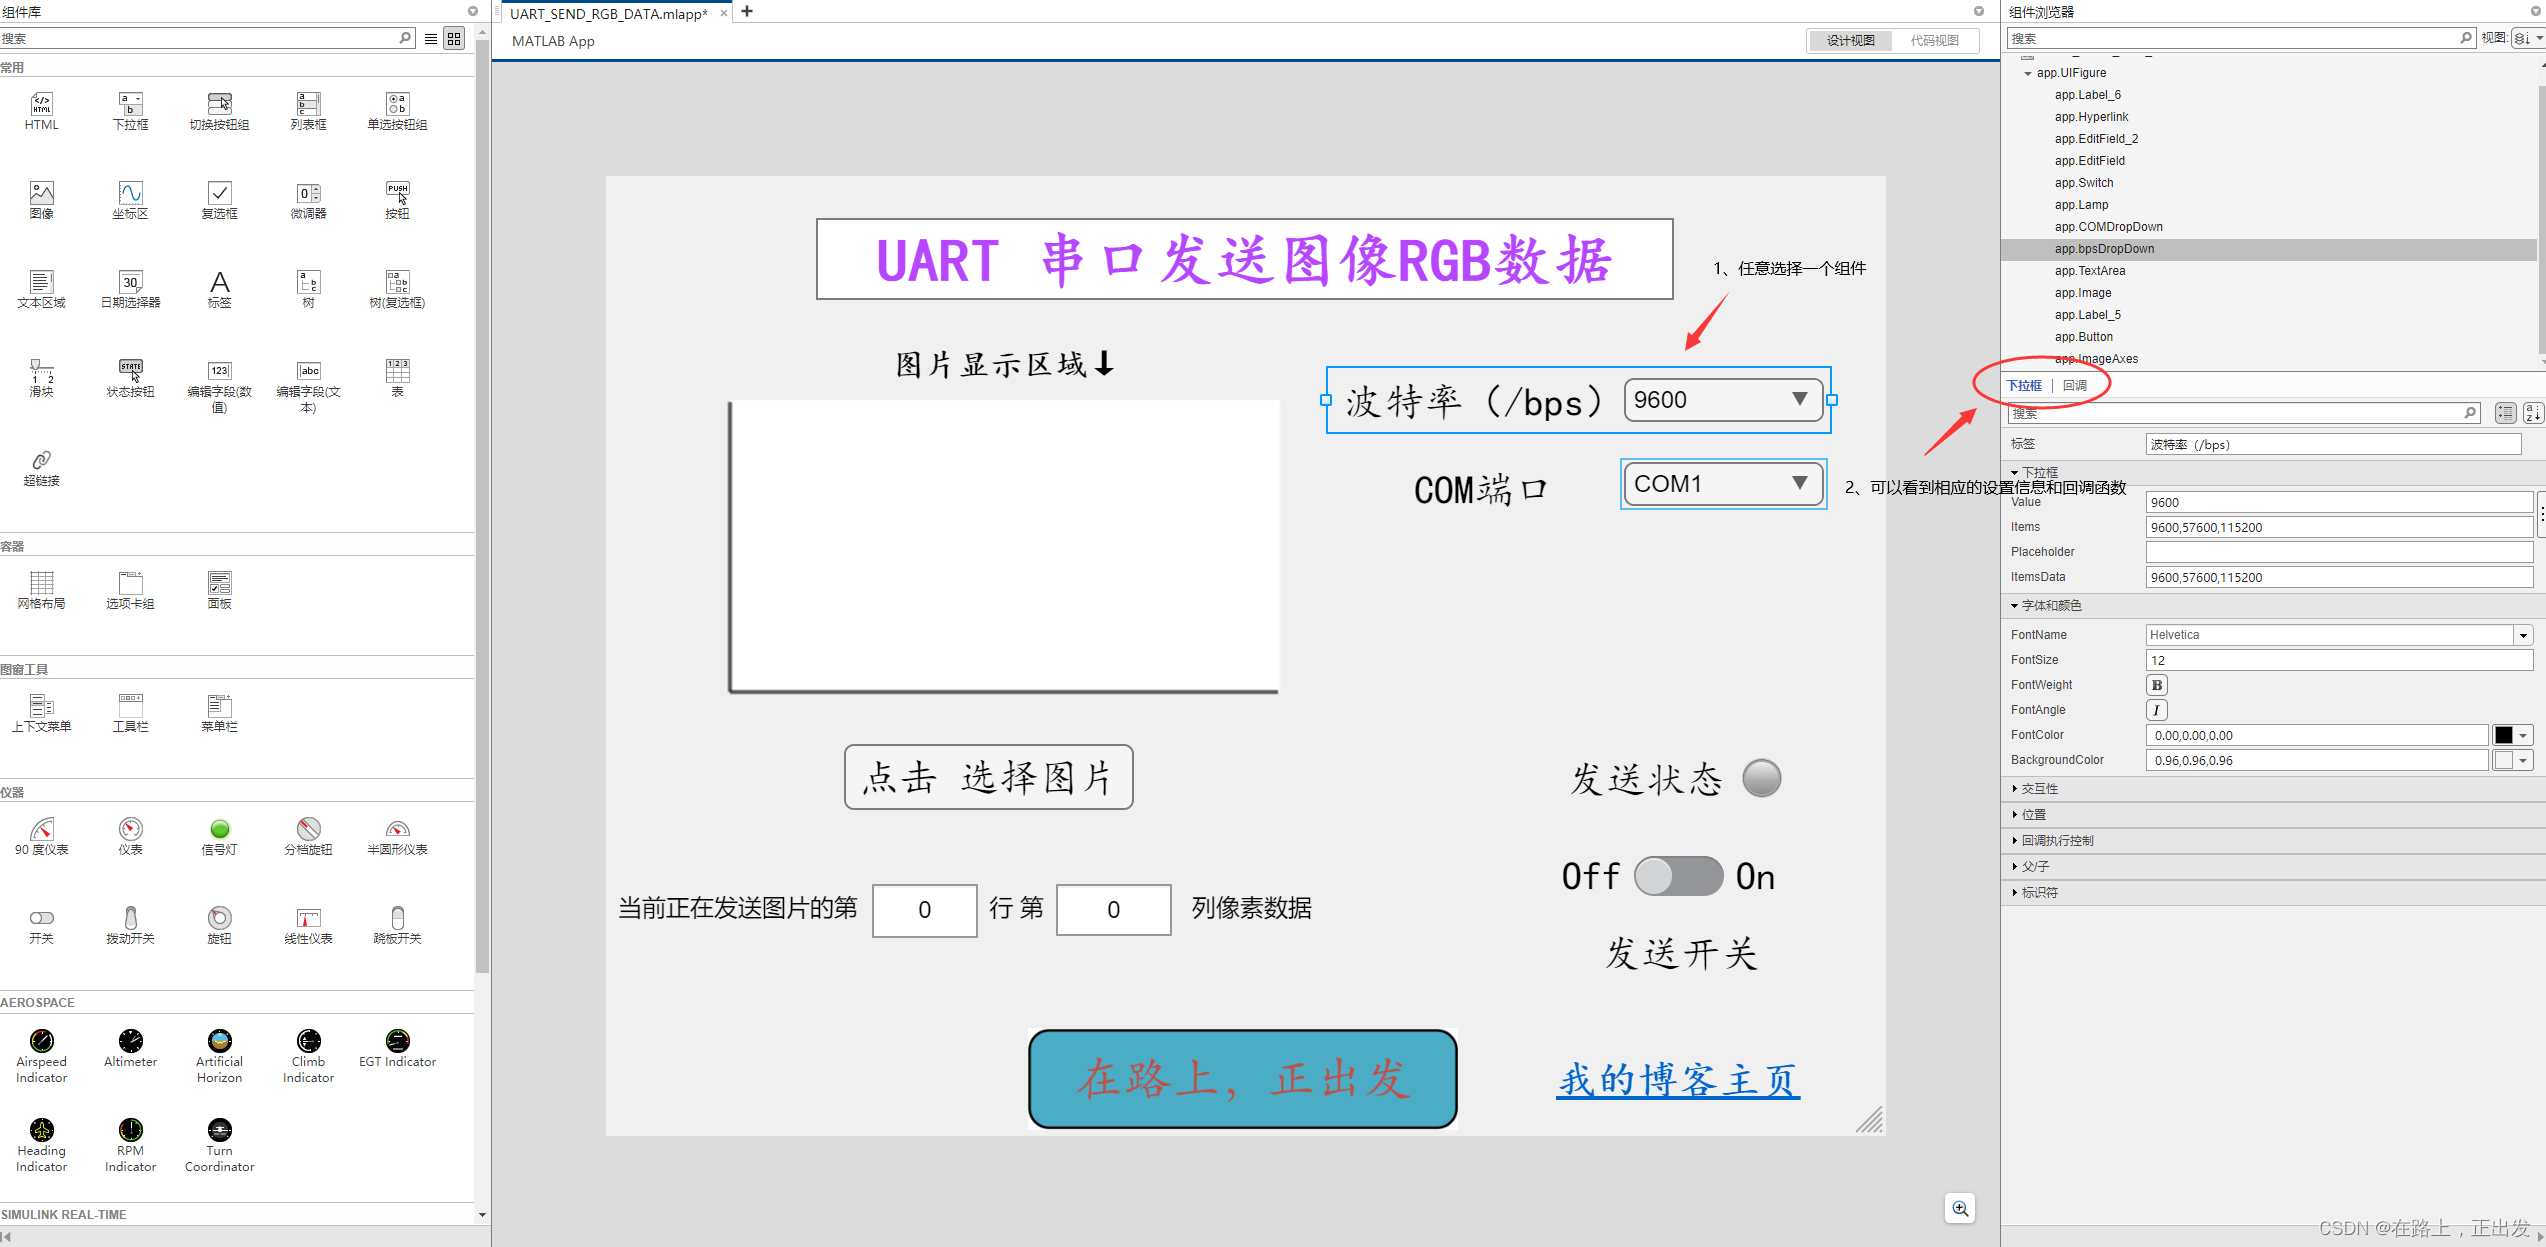Collapse the 字体和颜色 section
Image resolution: width=2546 pixels, height=1247 pixels.
click(x=2014, y=606)
